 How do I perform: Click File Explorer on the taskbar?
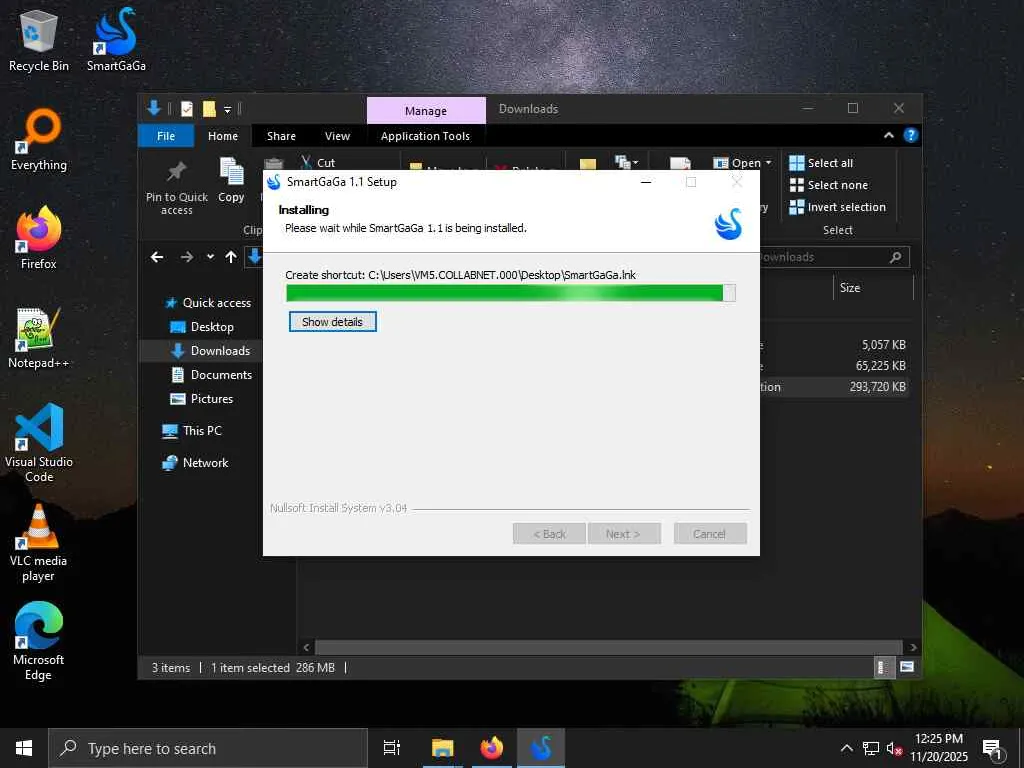tap(442, 748)
